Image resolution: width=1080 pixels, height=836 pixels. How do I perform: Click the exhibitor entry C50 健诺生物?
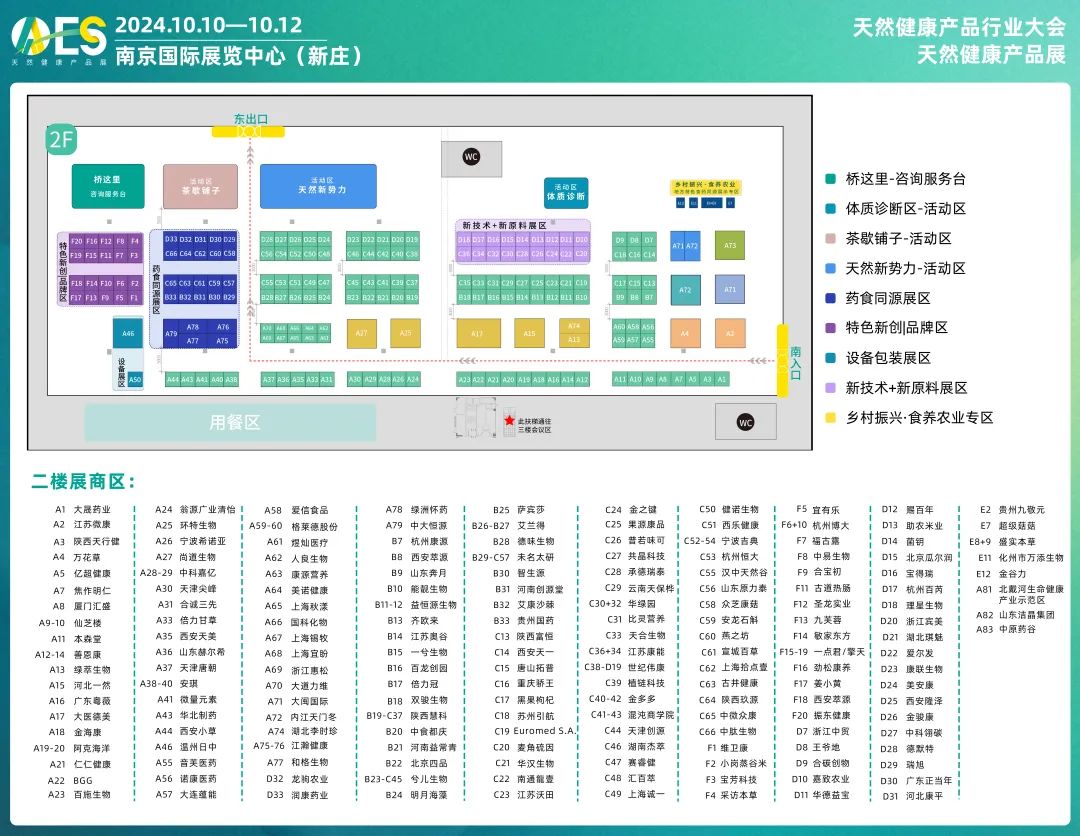(729, 510)
